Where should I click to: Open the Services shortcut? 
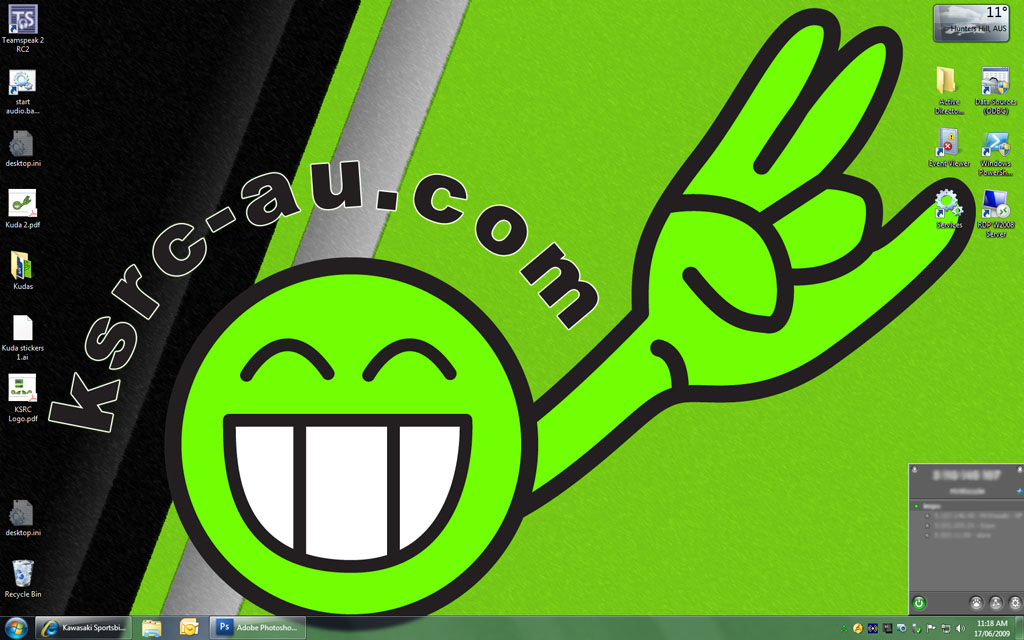[948, 204]
